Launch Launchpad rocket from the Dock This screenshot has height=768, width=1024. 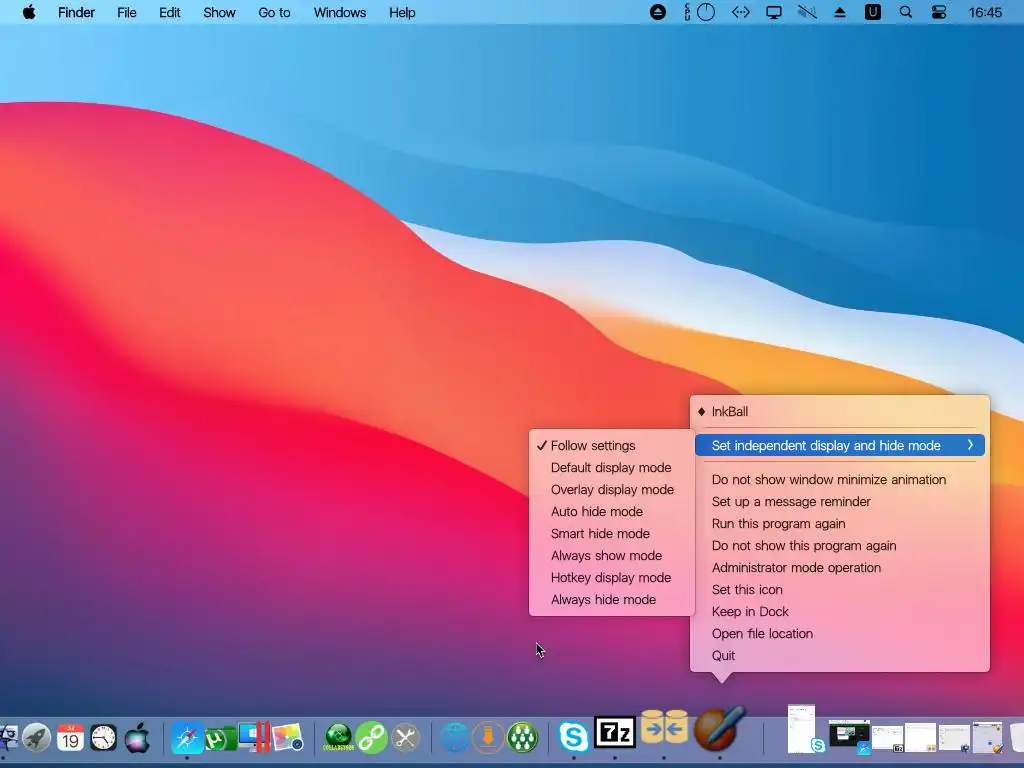pyautogui.click(x=37, y=738)
